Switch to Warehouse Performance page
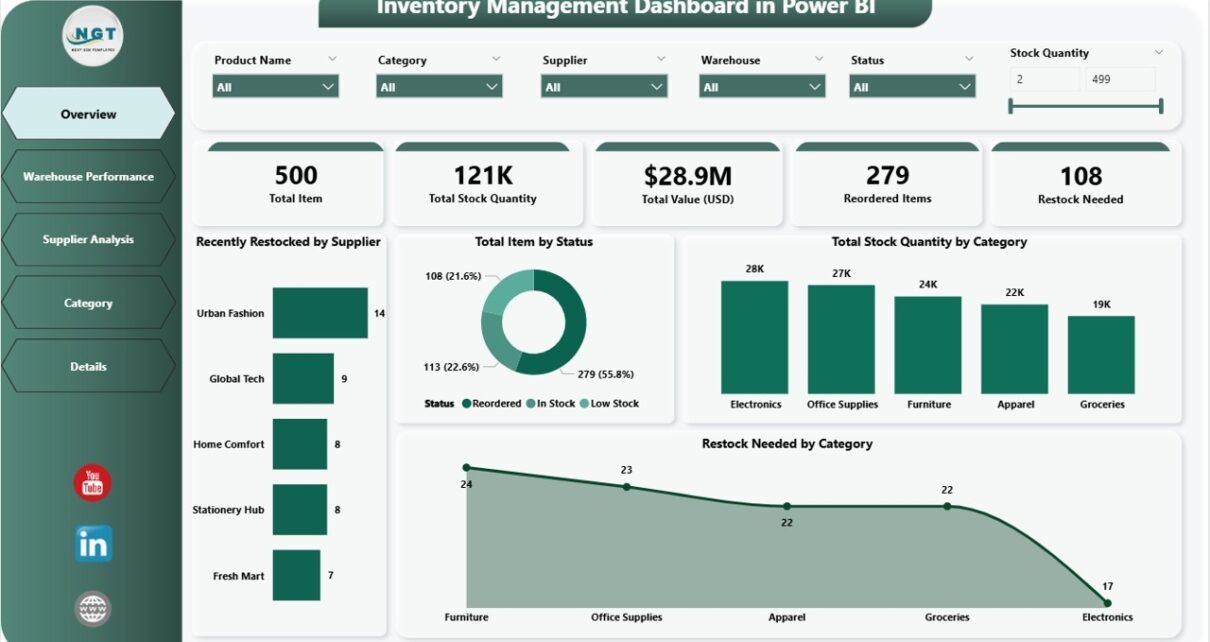 (x=89, y=177)
